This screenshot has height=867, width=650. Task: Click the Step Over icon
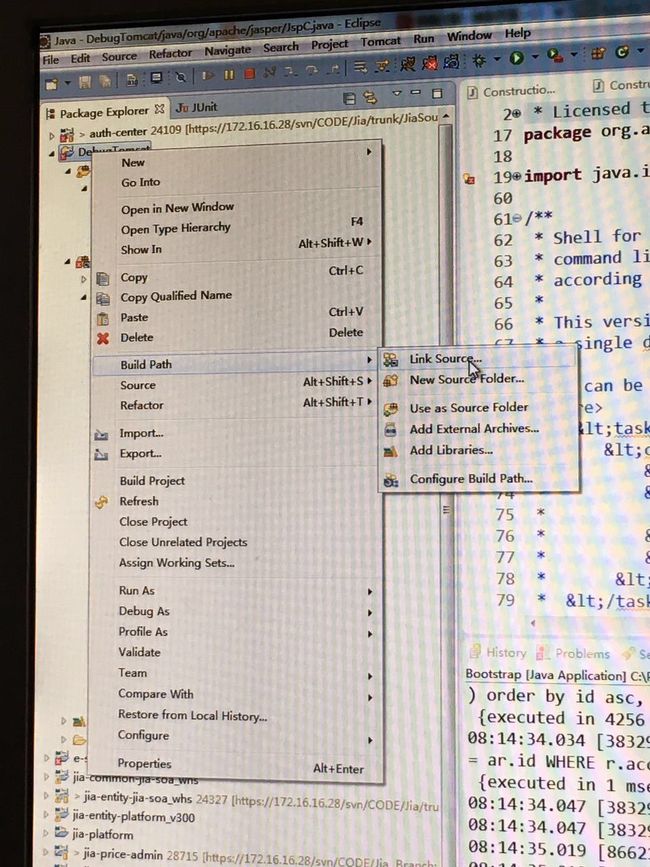click(x=312, y=70)
